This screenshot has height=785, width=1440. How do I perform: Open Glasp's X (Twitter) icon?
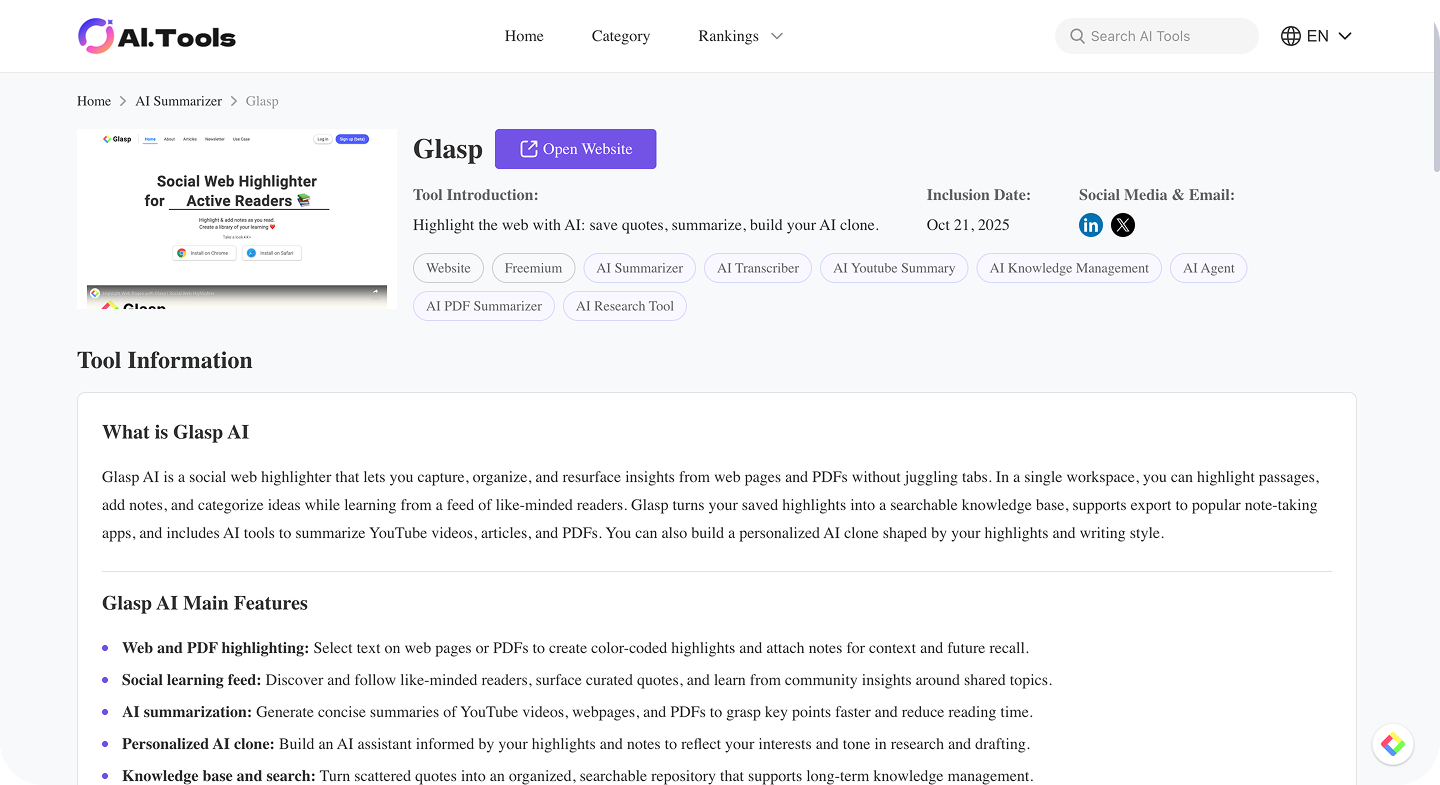[1123, 225]
